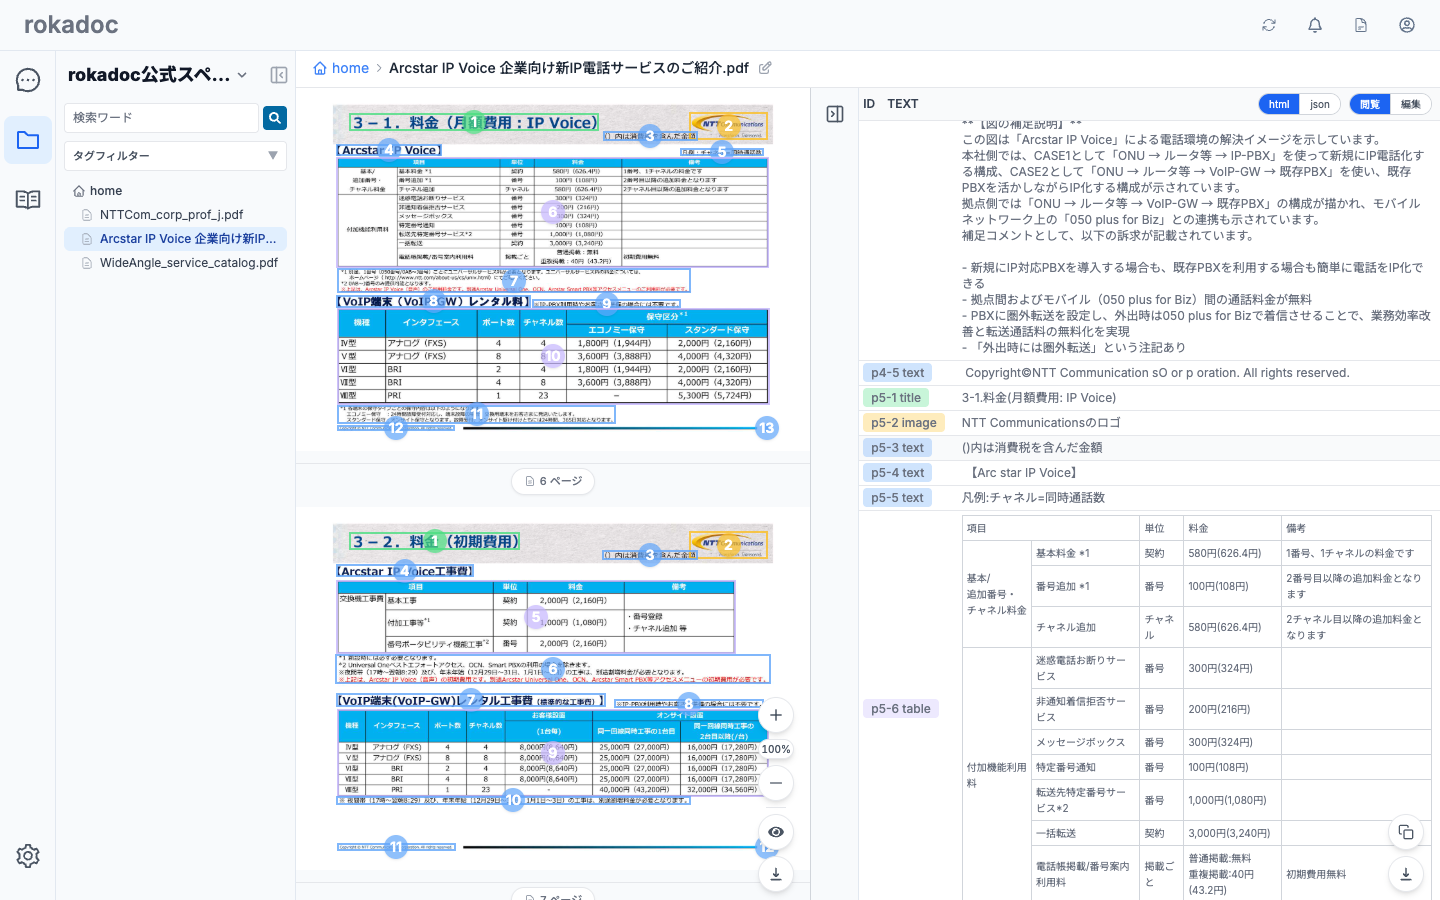Image resolution: width=1440 pixels, height=900 pixels.
Task: Open the book/glossary sidebar icon
Action: (x=28, y=199)
